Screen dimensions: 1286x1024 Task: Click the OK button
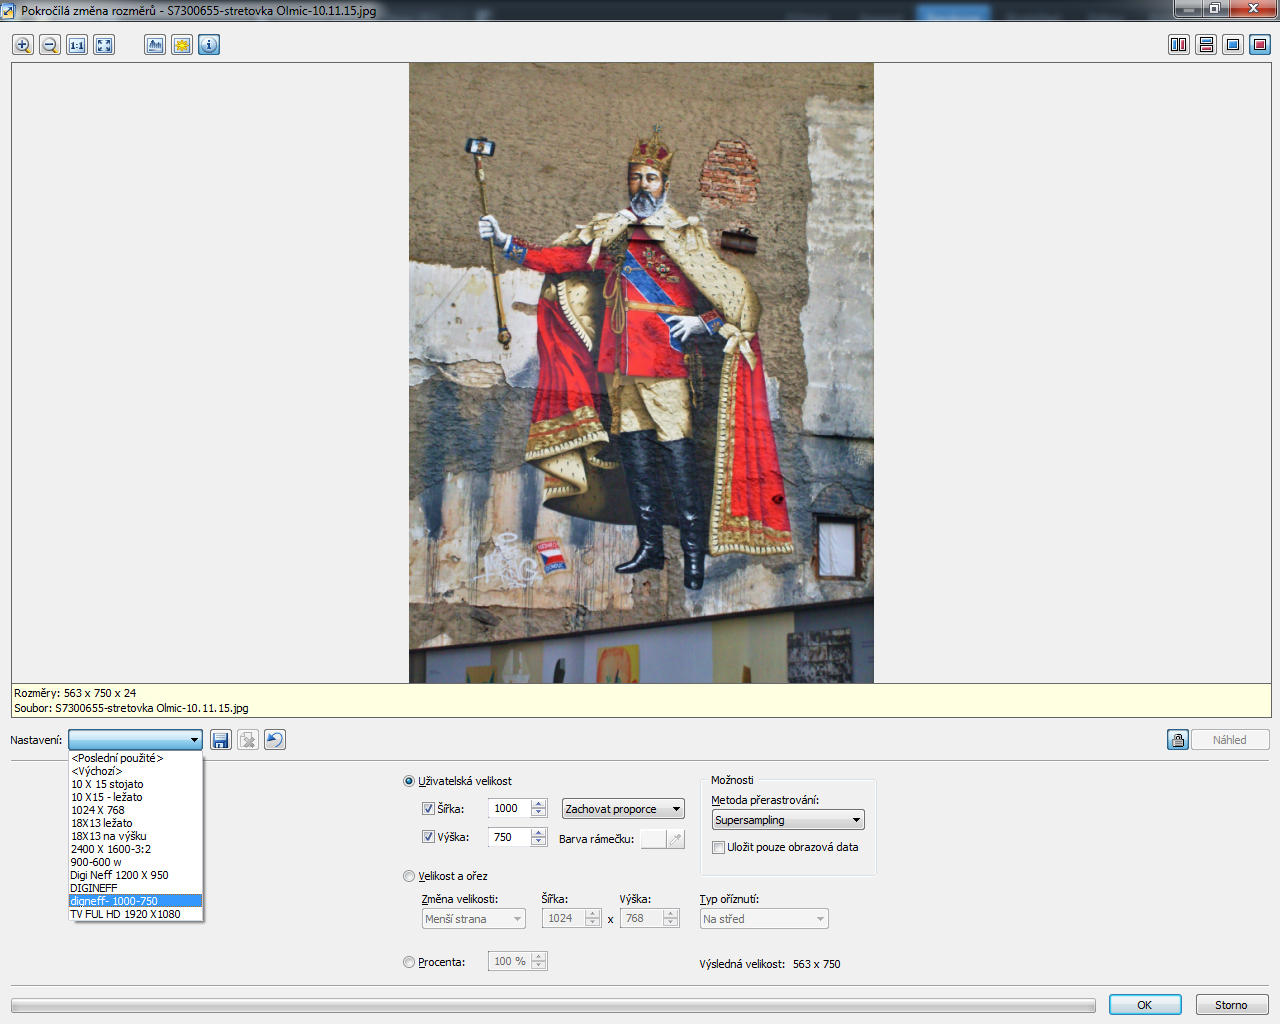point(1144,1005)
